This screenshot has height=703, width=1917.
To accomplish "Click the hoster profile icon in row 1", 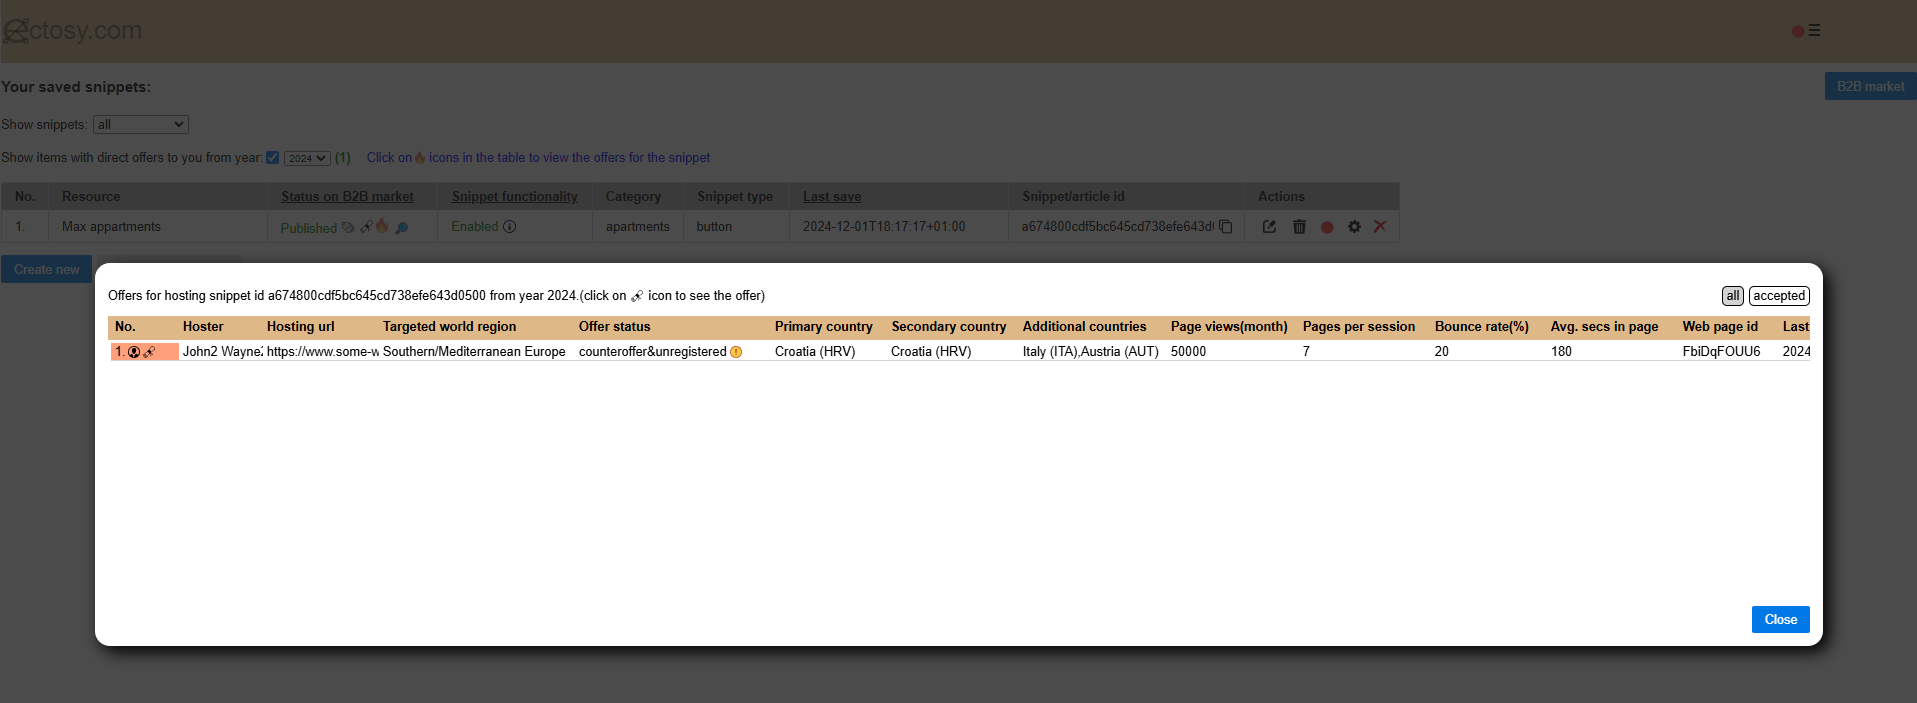I will tap(134, 352).
